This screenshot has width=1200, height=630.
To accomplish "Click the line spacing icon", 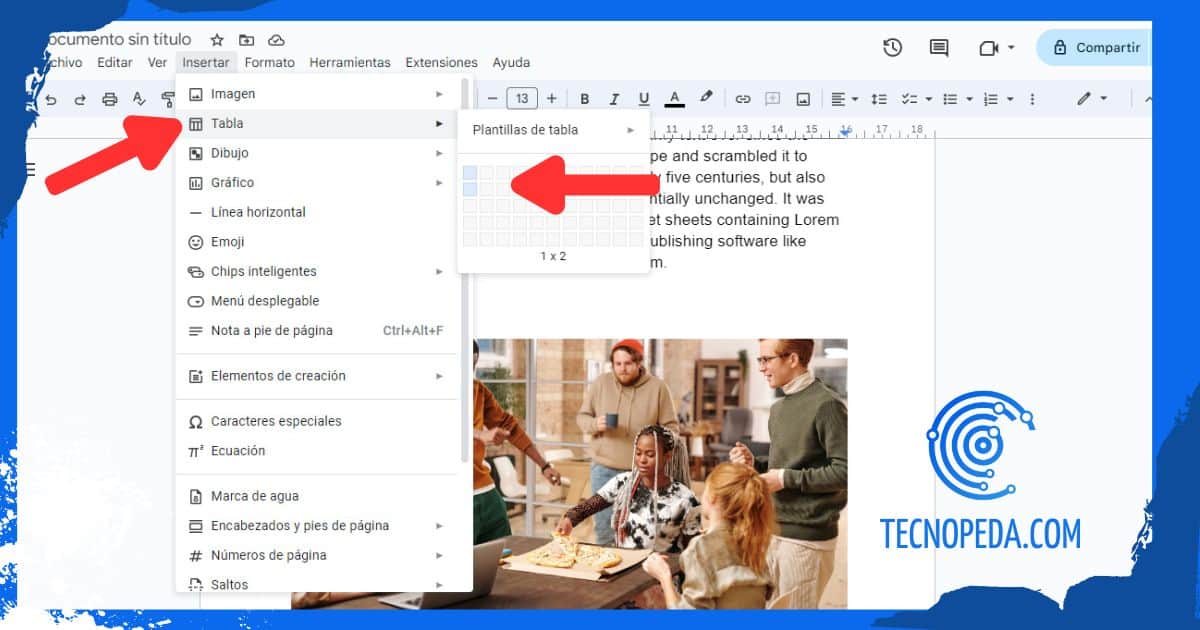I will 879,99.
